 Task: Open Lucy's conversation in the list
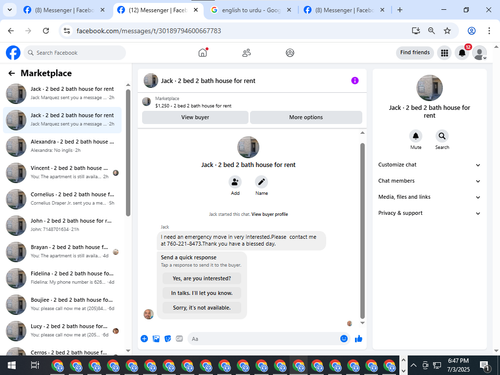click(62, 330)
